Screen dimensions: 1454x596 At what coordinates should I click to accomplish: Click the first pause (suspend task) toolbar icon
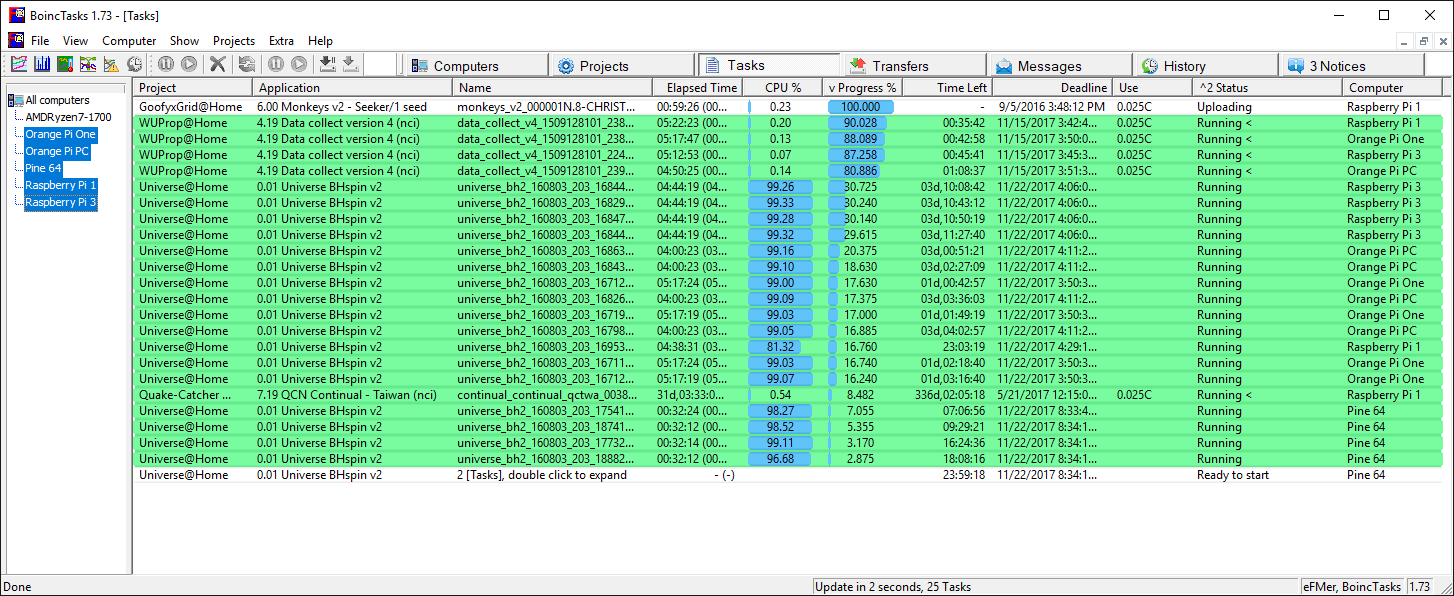coord(165,64)
